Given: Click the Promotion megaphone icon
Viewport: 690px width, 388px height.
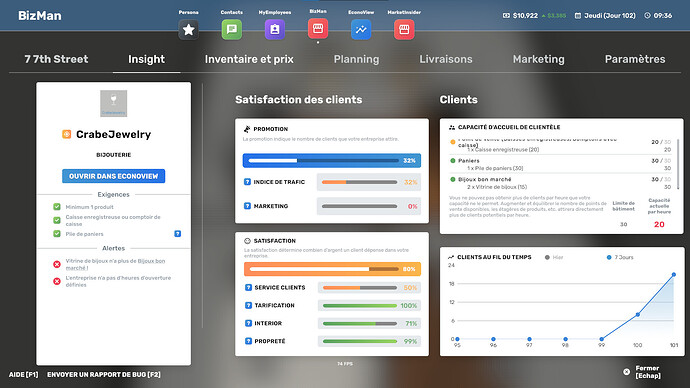Looking at the screenshot, I should [247, 129].
